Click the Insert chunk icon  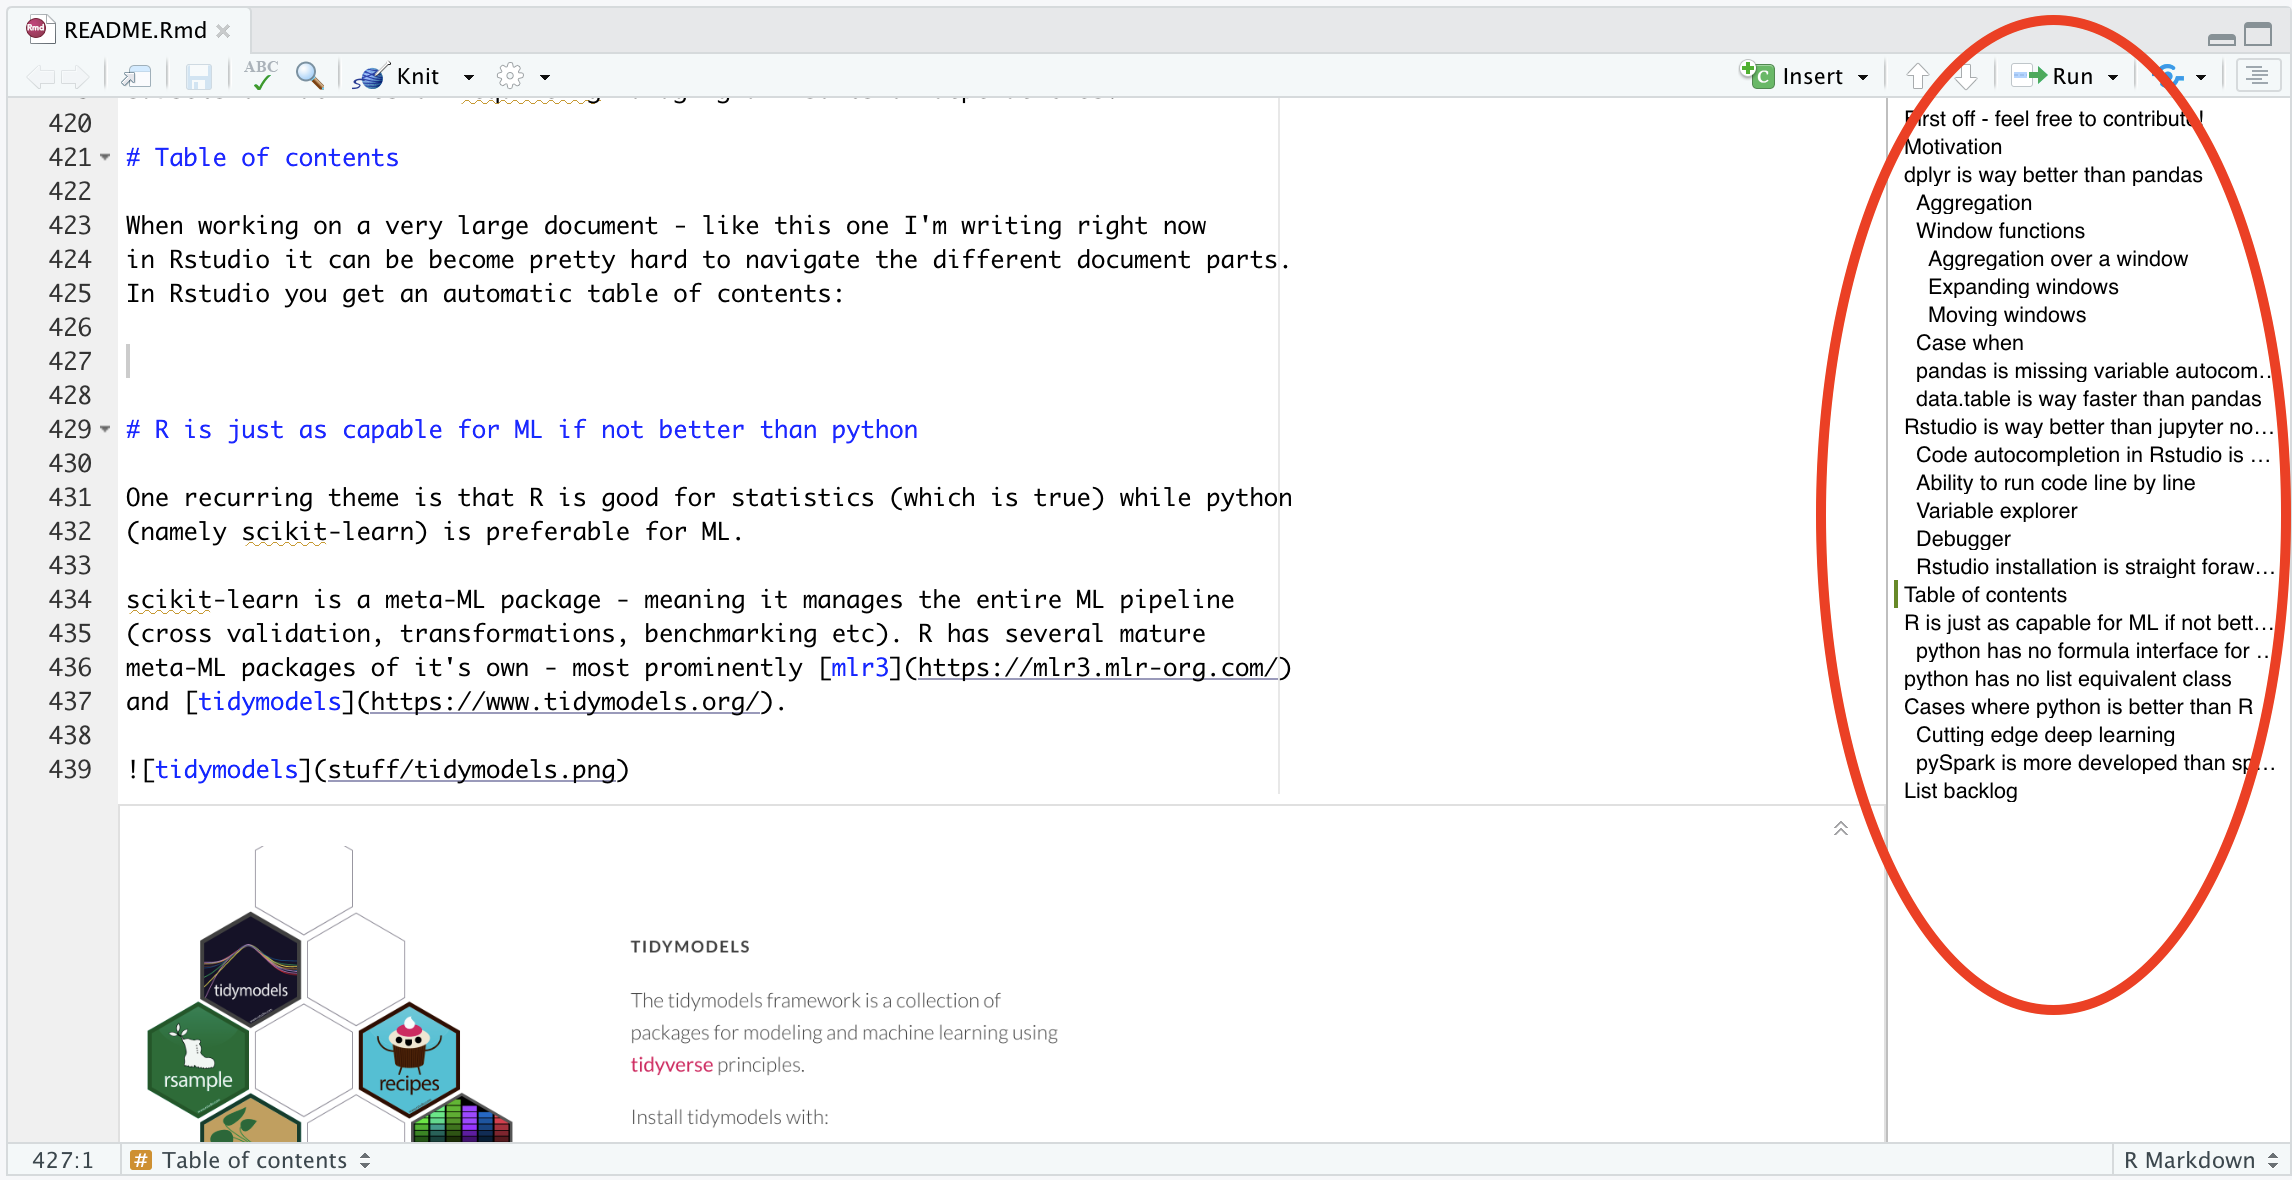pyautogui.click(x=1757, y=75)
